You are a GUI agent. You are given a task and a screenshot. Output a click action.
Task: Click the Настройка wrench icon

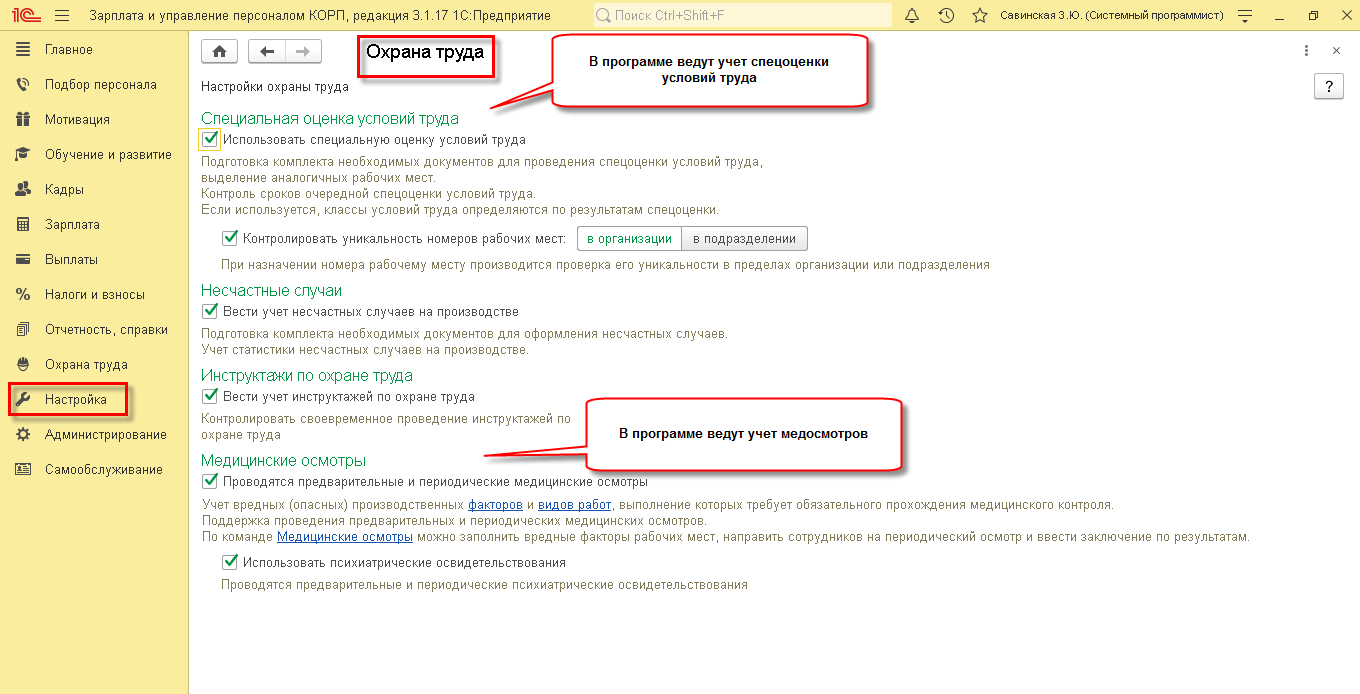click(24, 400)
